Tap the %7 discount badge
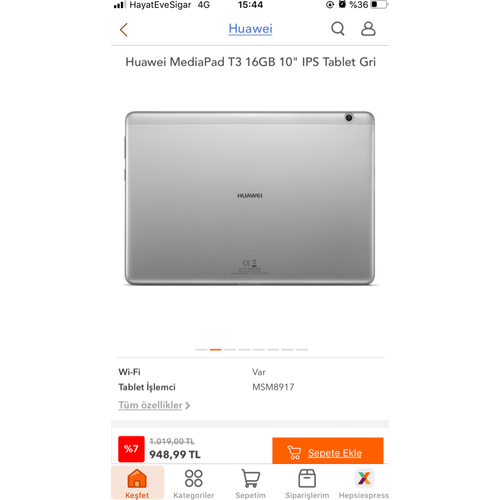500x500 pixels. [131, 449]
